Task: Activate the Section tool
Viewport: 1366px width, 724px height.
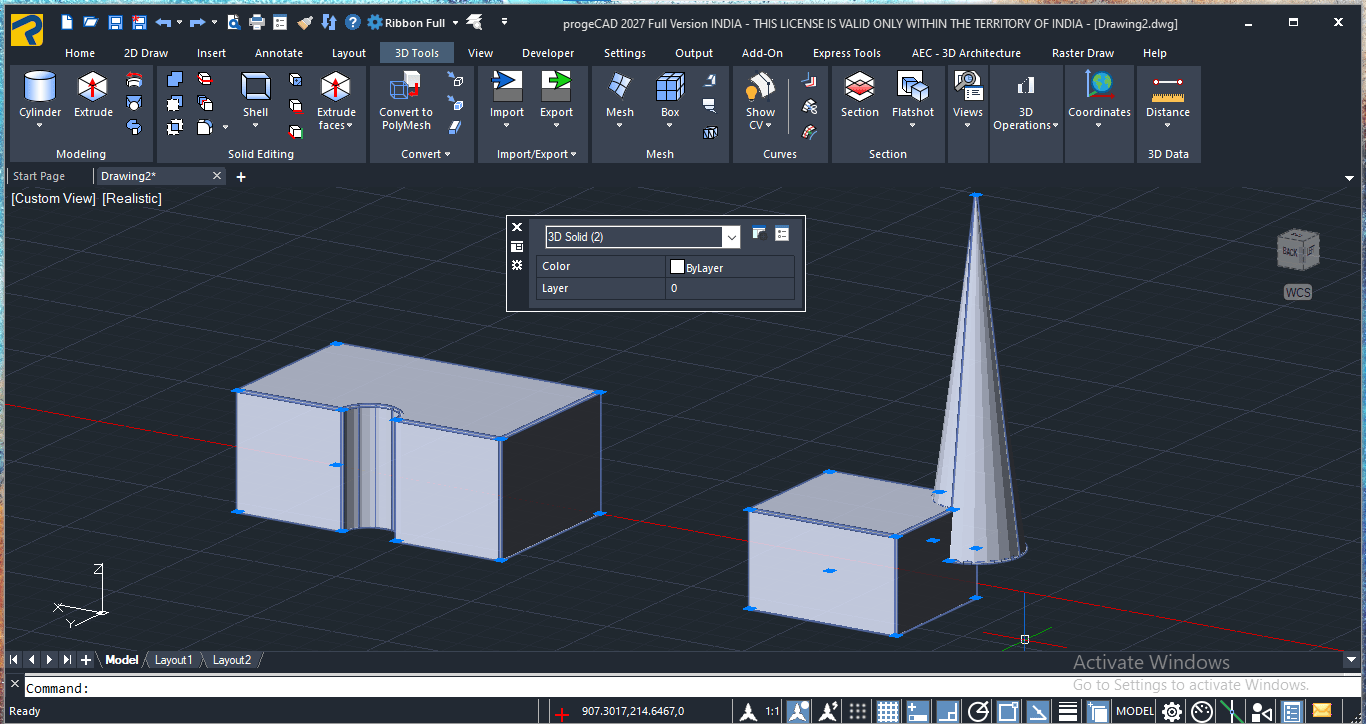Action: 860,95
